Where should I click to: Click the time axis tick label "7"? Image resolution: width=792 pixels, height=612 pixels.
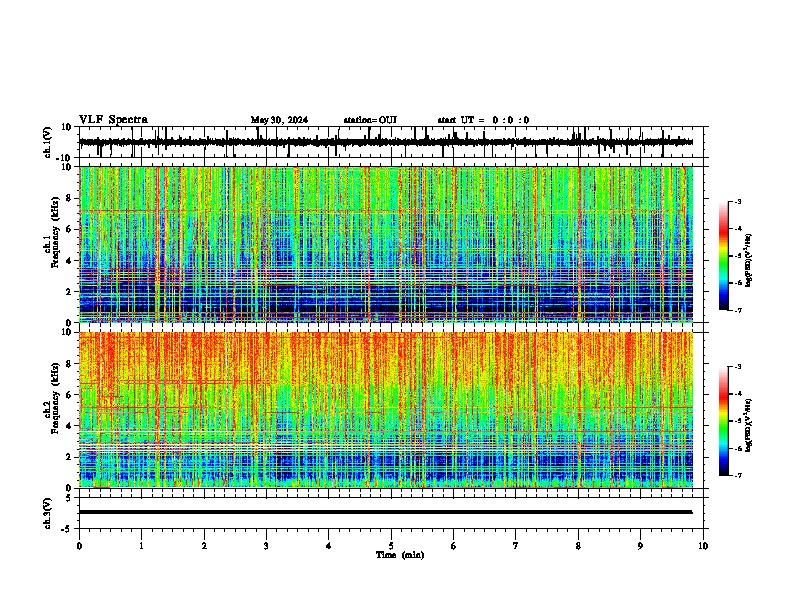pos(516,546)
